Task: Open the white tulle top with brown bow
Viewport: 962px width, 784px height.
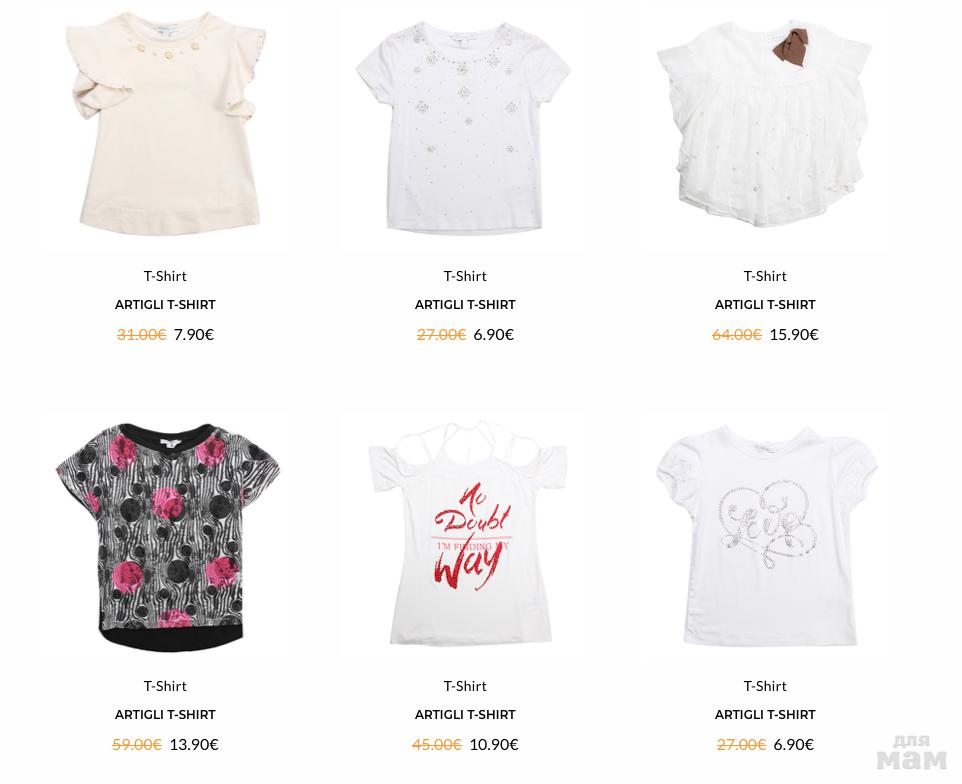Action: [764, 124]
